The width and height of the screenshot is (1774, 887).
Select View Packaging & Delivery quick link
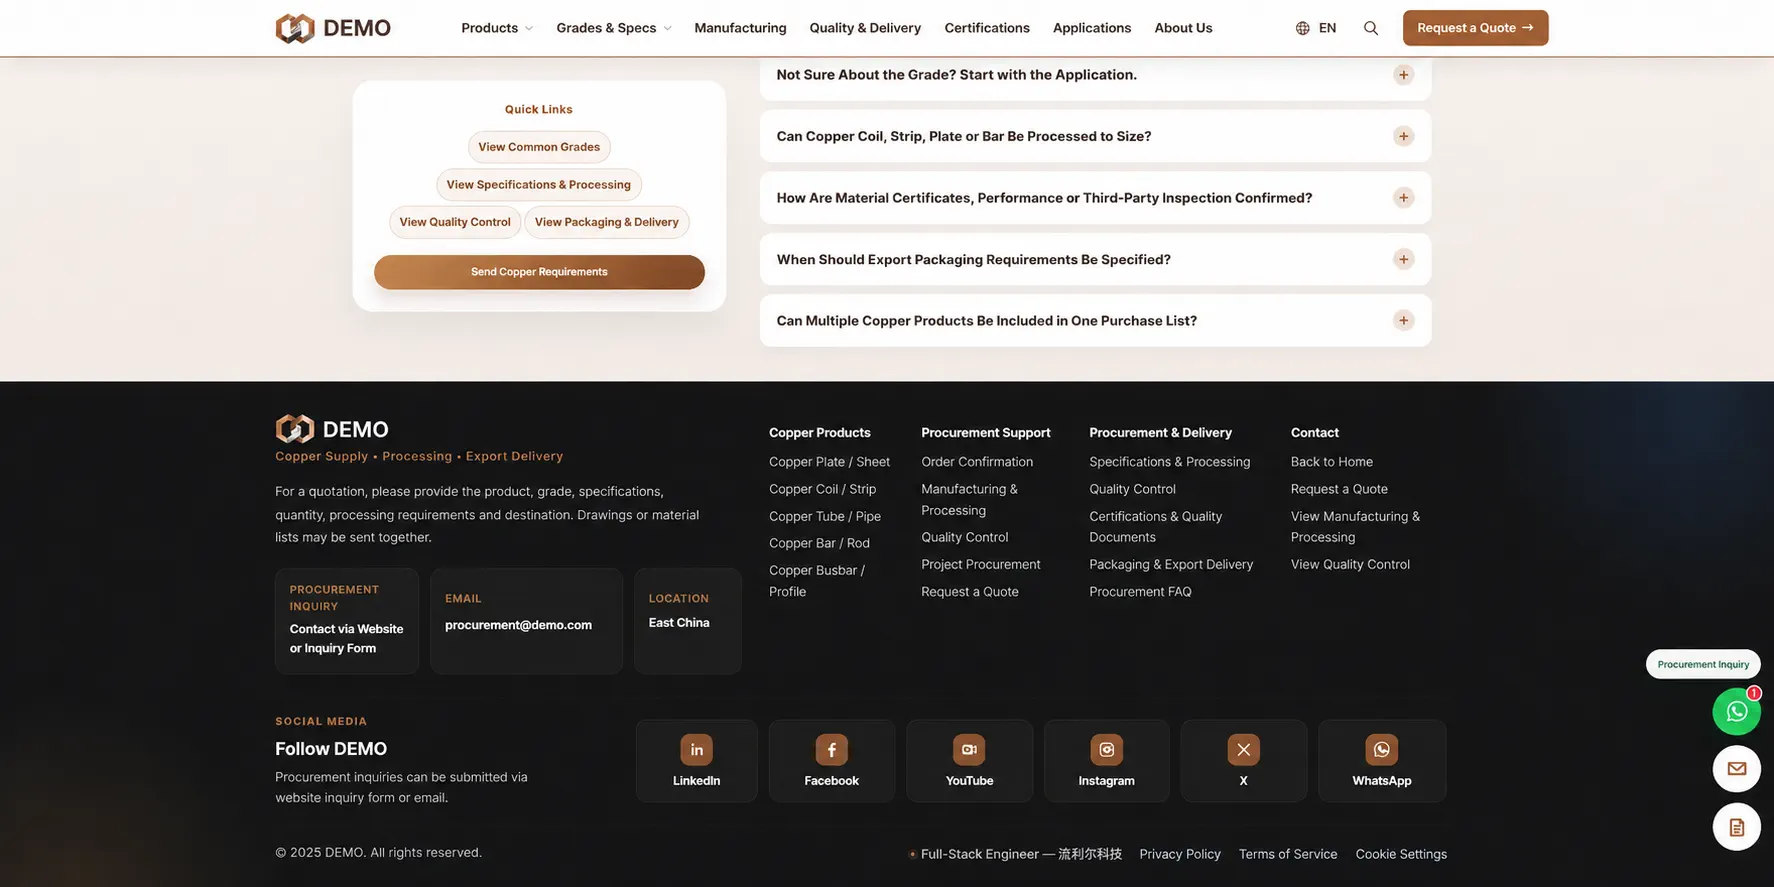click(607, 222)
